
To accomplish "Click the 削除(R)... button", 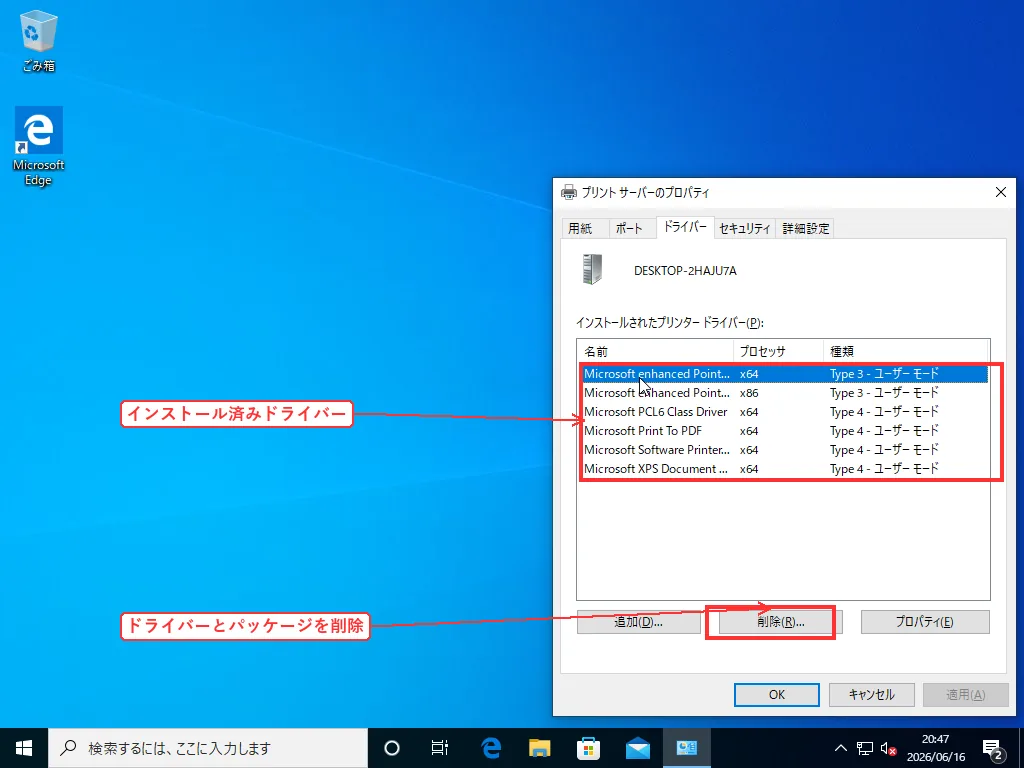I will pyautogui.click(x=780, y=622).
